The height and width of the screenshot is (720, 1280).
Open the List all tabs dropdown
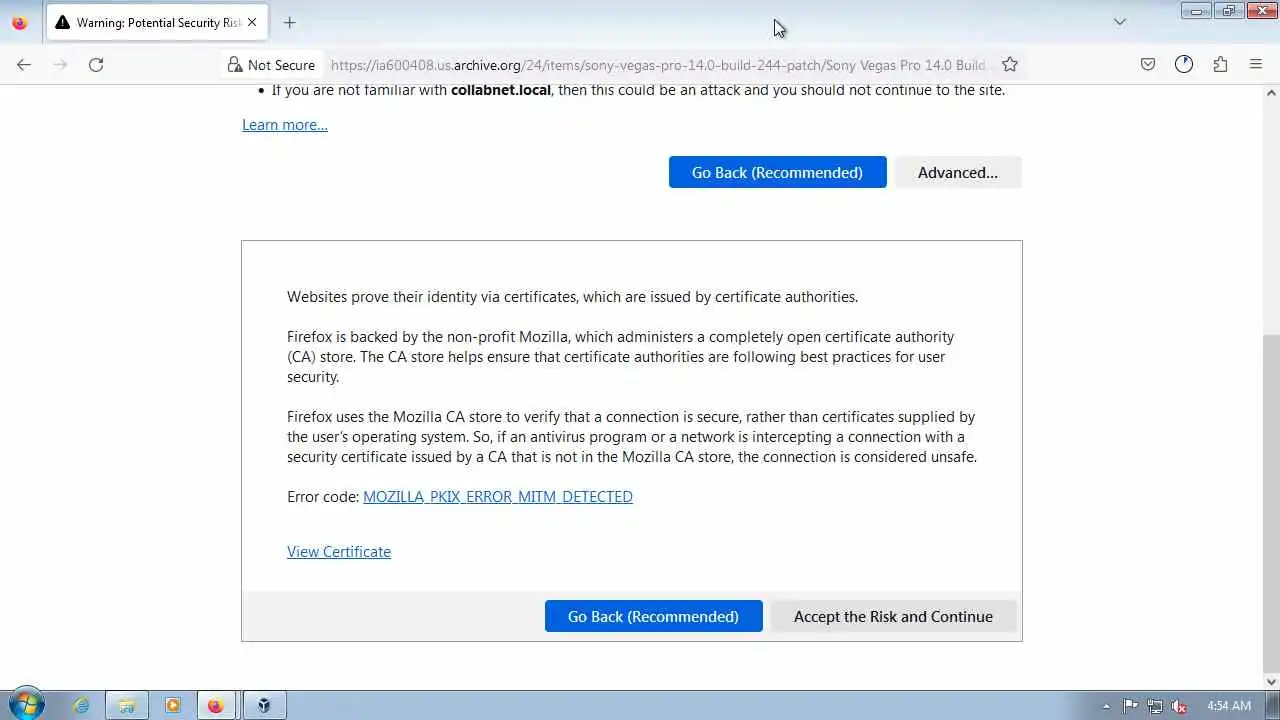pos(1119,22)
